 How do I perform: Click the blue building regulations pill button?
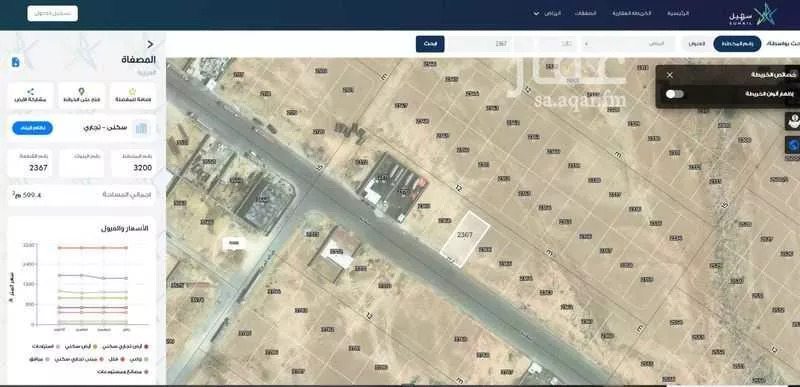[x=33, y=128]
